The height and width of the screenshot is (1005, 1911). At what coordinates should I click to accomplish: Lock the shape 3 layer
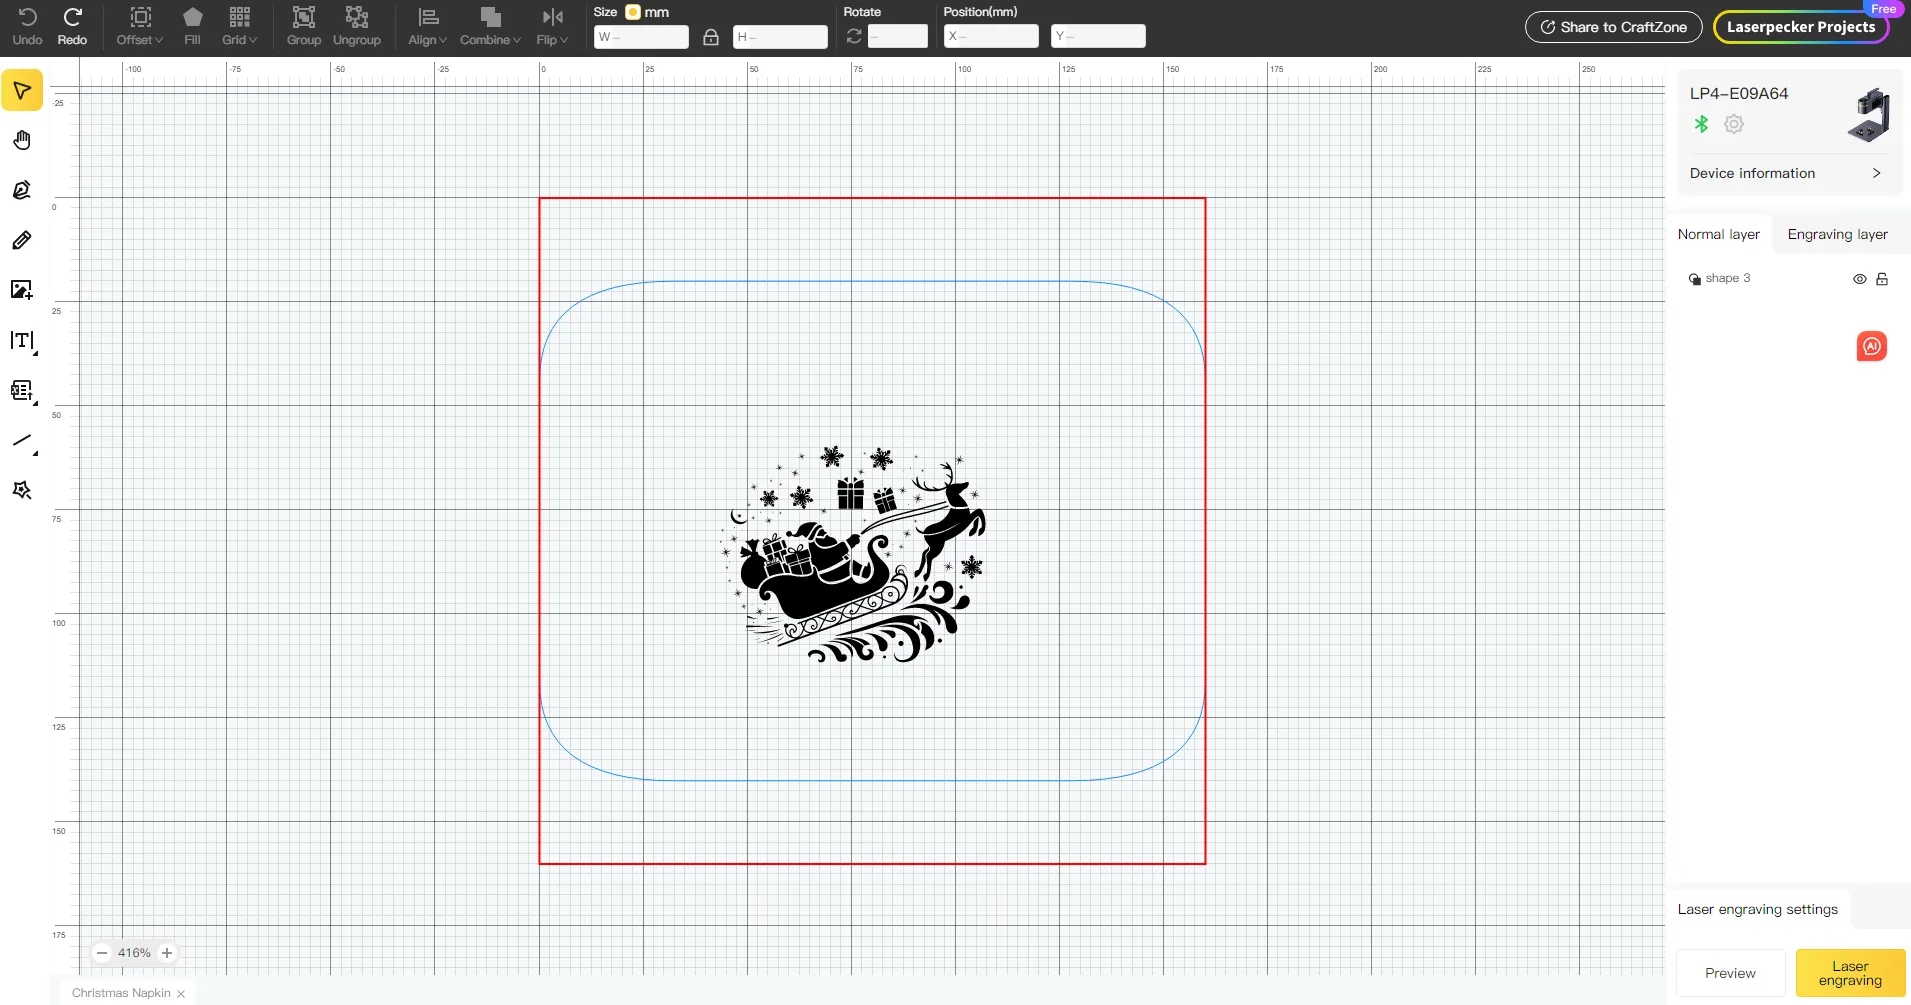(1882, 279)
